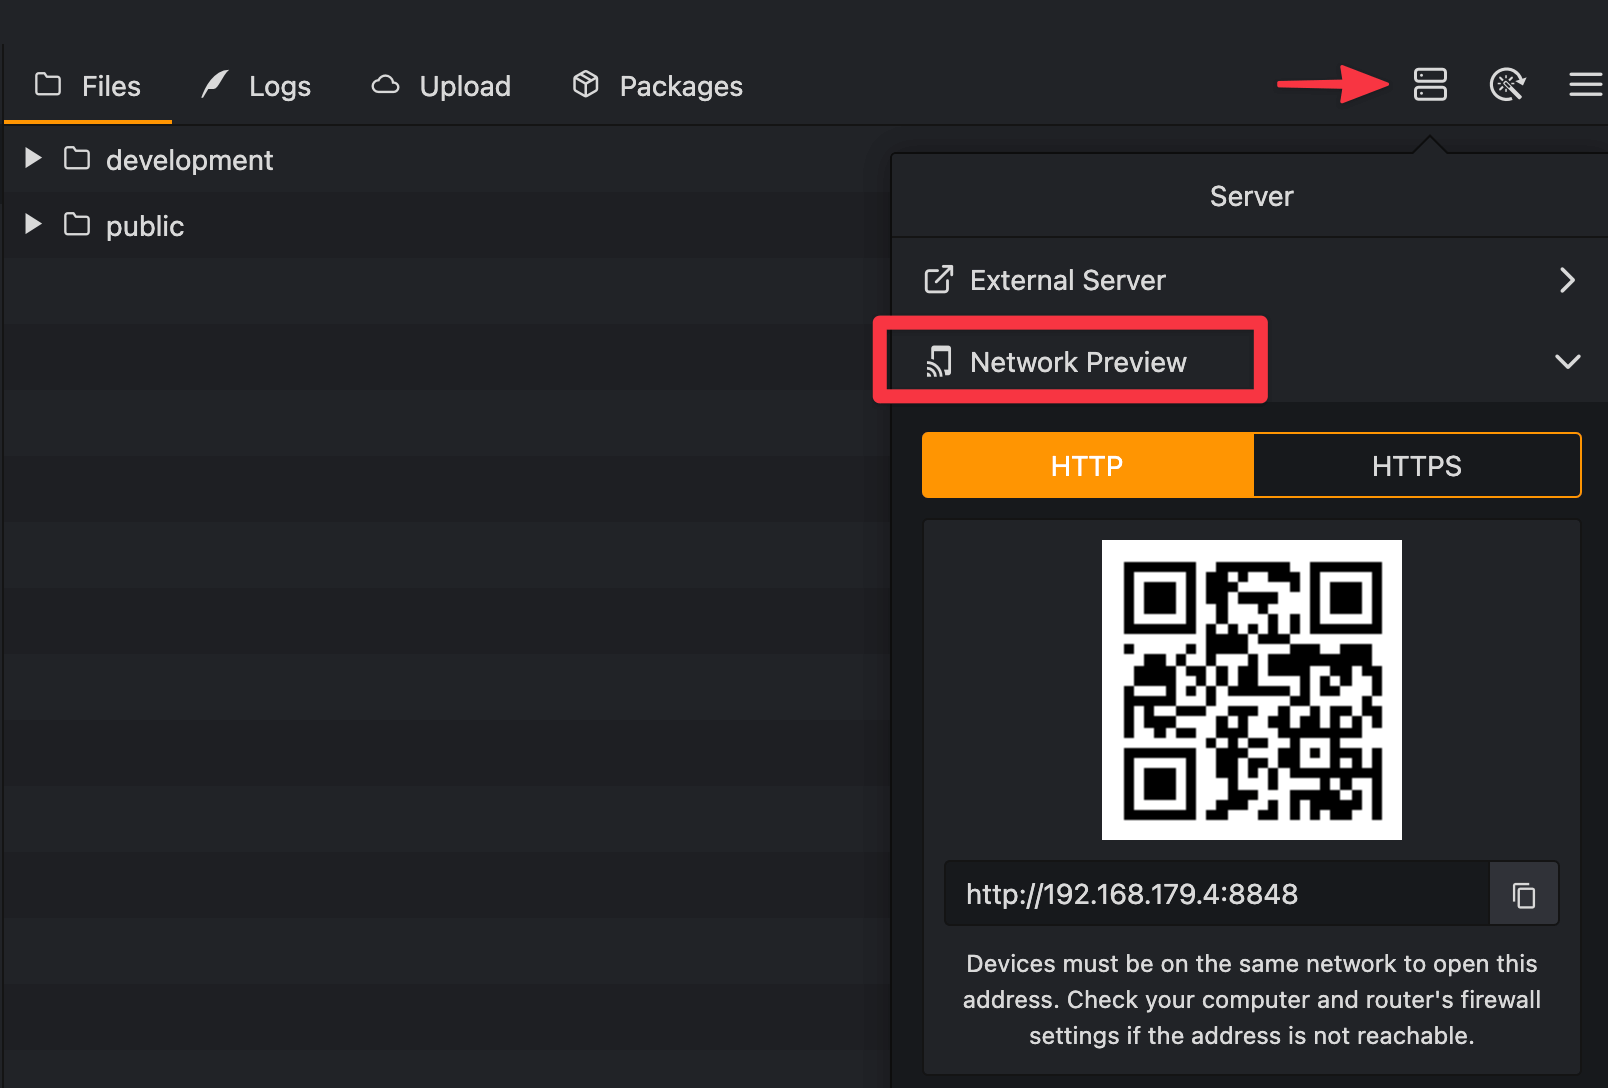The image size is (1608, 1088).
Task: Click the Server panel title
Action: click(1251, 196)
